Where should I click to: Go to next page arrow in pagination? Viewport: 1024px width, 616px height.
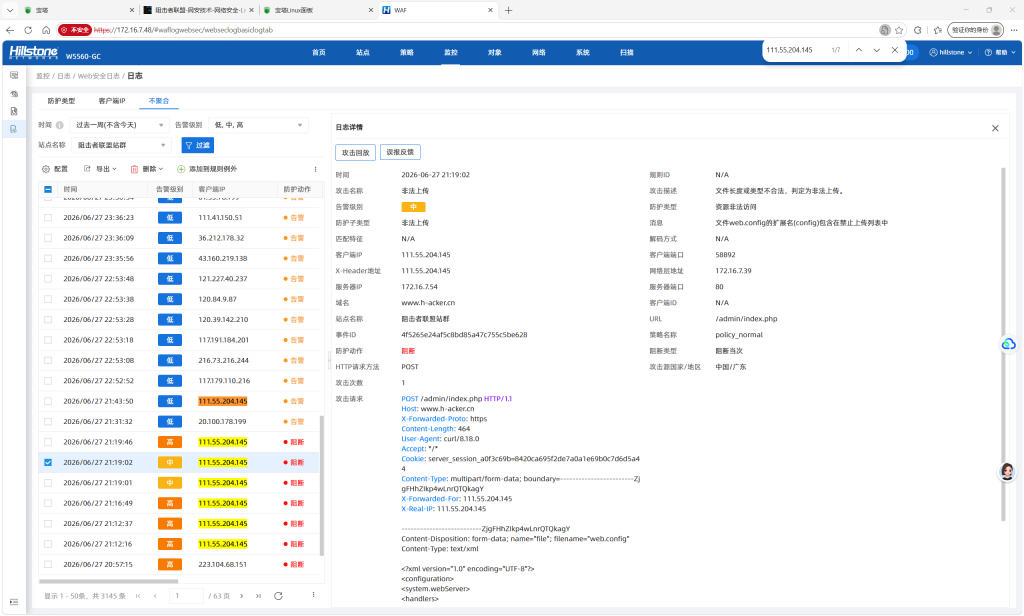242,596
